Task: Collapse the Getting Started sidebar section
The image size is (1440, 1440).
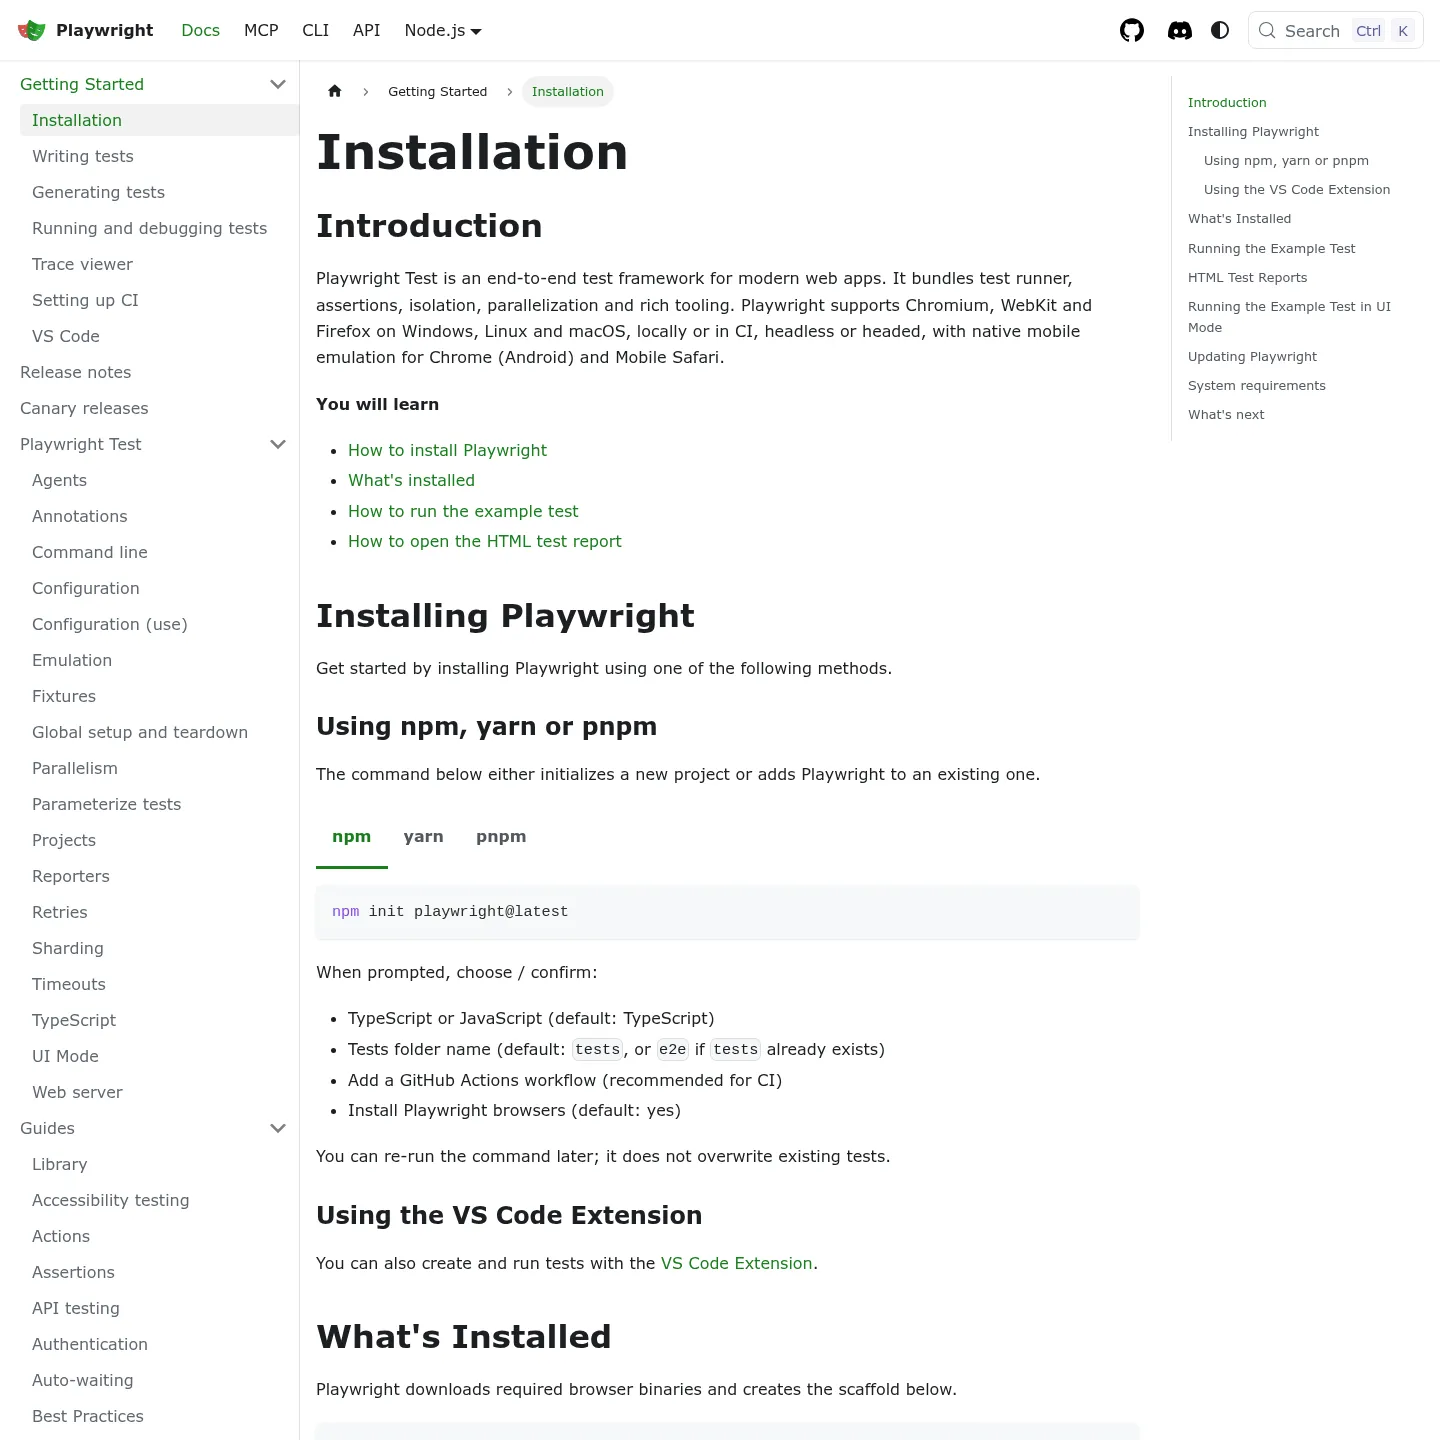Action: click(278, 84)
